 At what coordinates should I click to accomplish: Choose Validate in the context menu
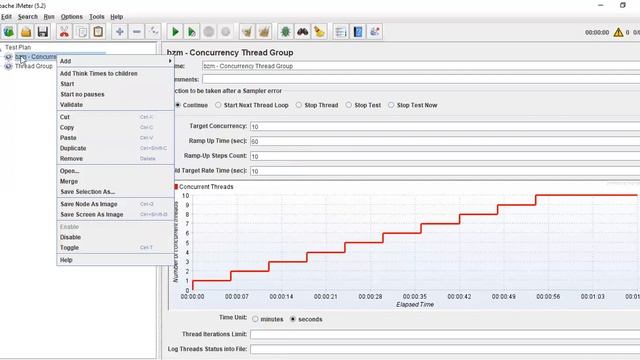click(116, 104)
